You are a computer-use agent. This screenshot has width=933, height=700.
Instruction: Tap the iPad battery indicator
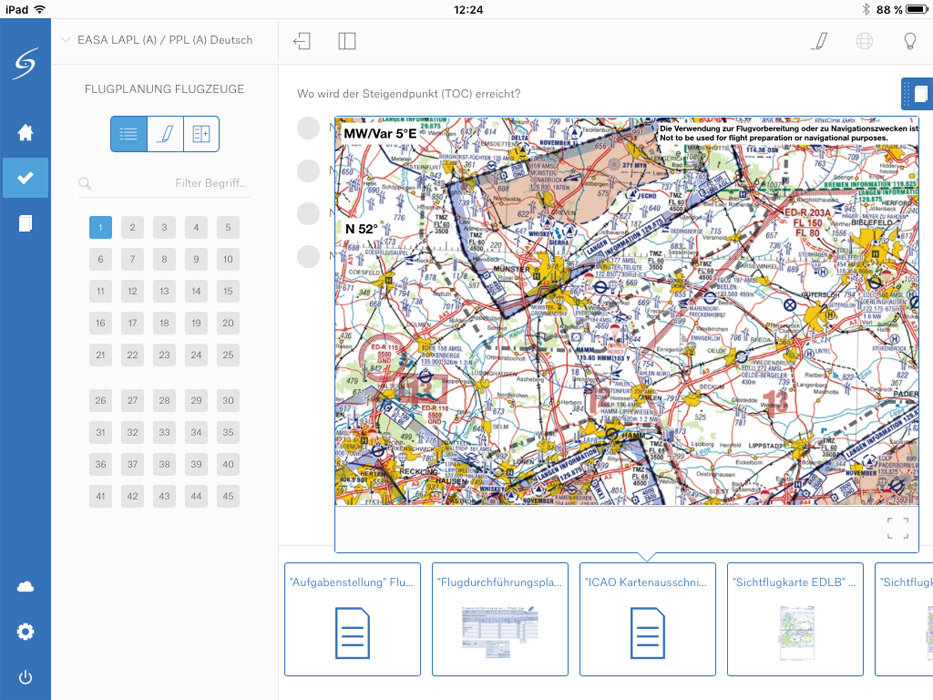point(915,10)
